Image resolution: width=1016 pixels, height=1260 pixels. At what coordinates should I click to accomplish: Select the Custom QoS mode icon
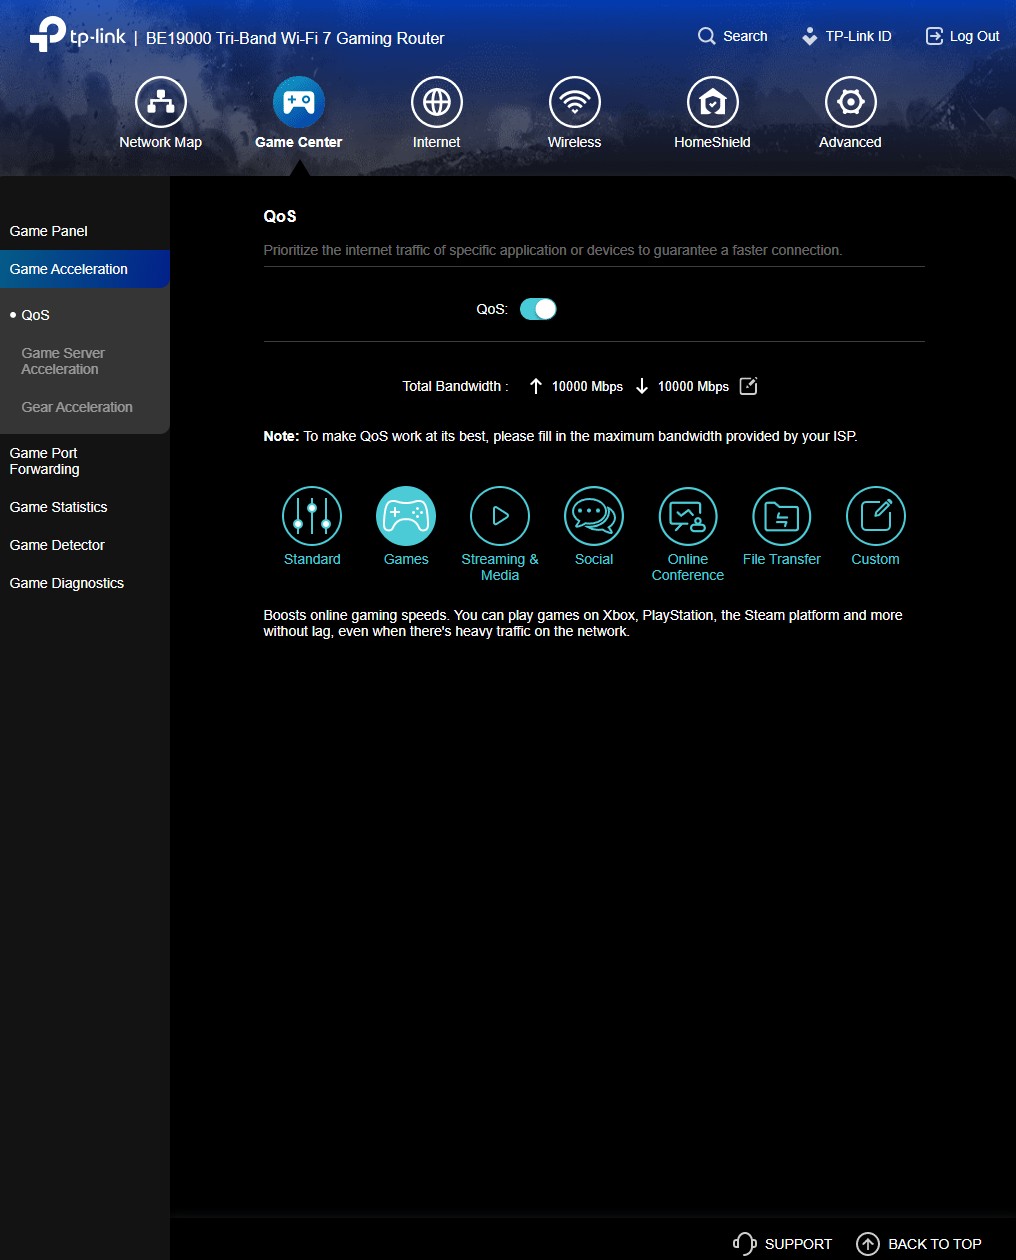875,516
